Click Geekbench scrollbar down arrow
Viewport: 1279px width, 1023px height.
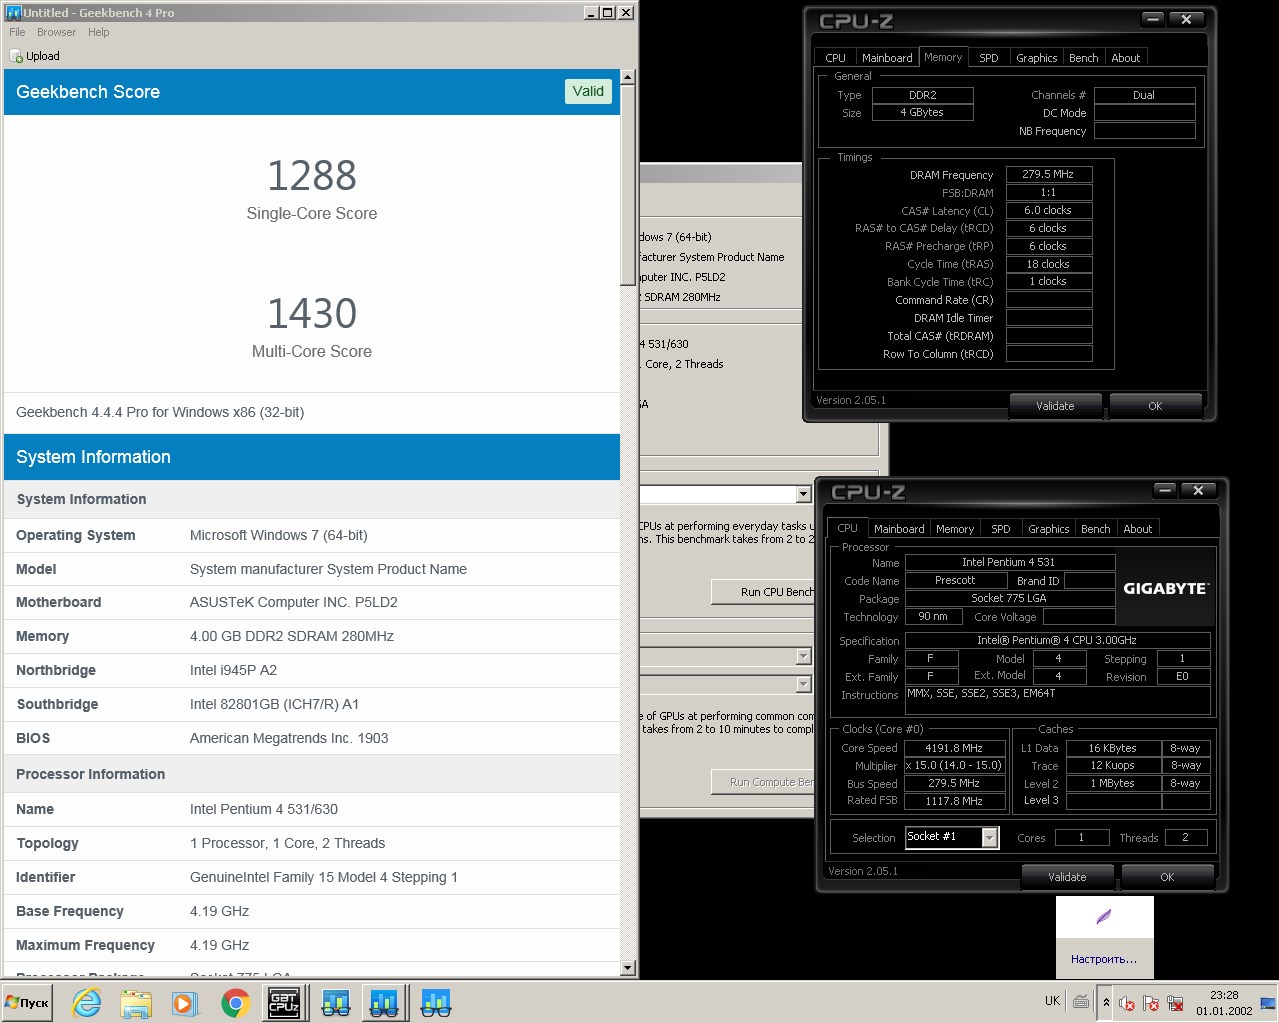[x=627, y=967]
